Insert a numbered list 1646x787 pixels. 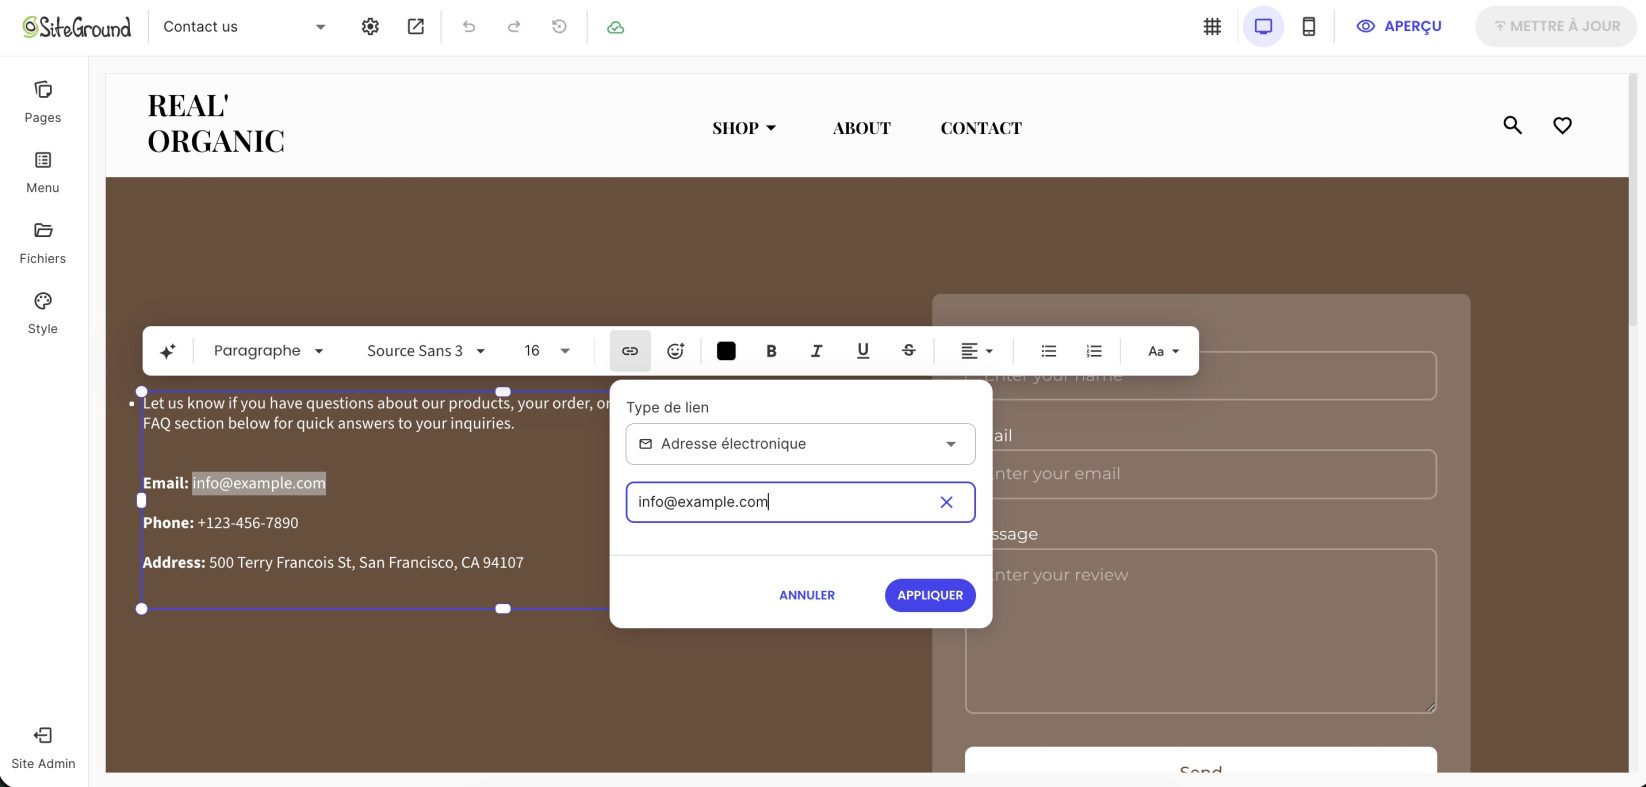click(1094, 351)
